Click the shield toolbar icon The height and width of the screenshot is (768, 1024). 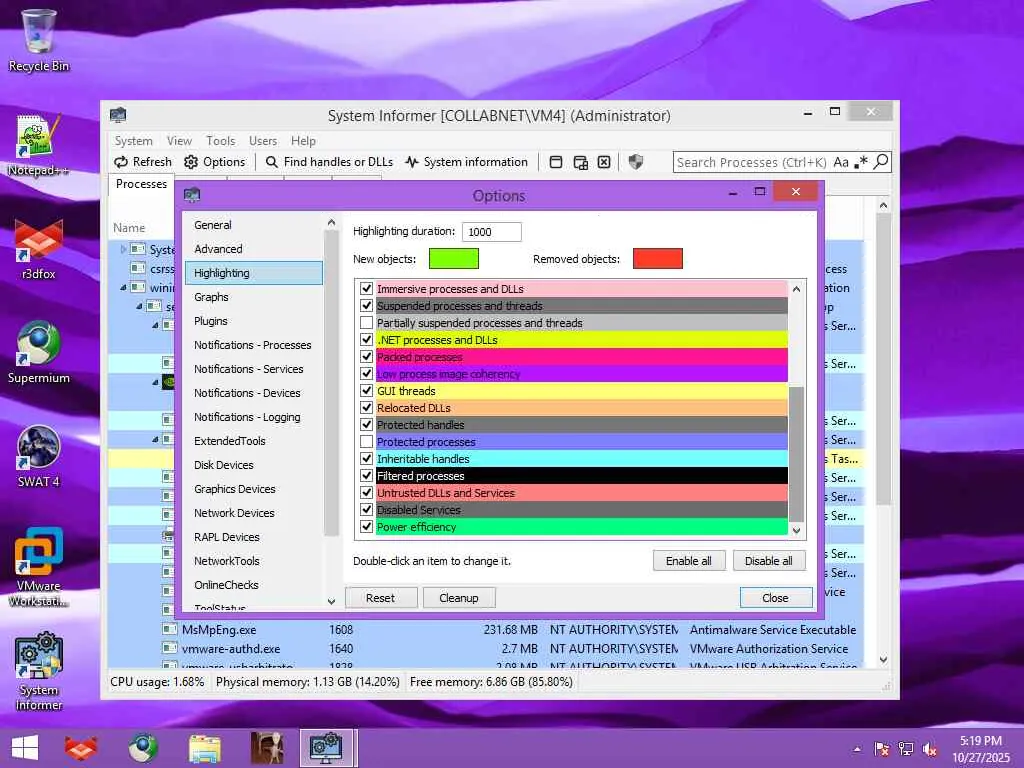[x=635, y=162]
